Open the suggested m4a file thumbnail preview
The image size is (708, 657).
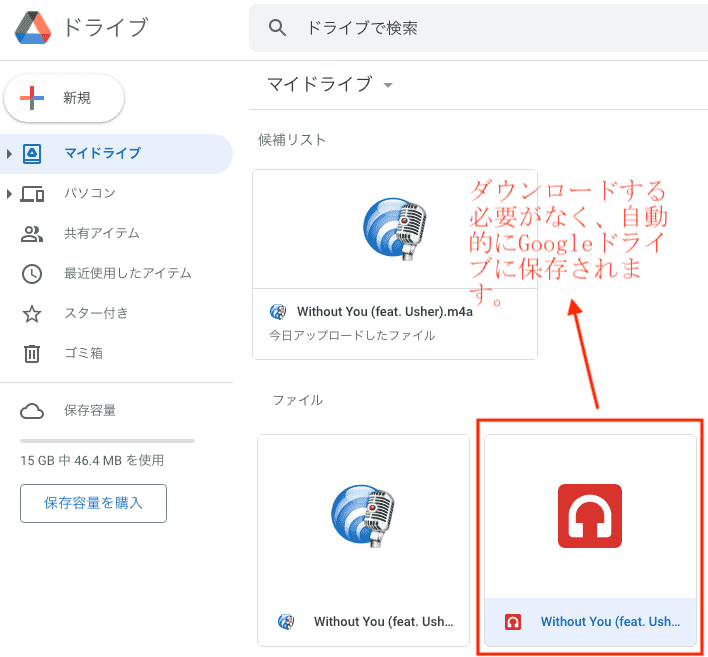(395, 229)
